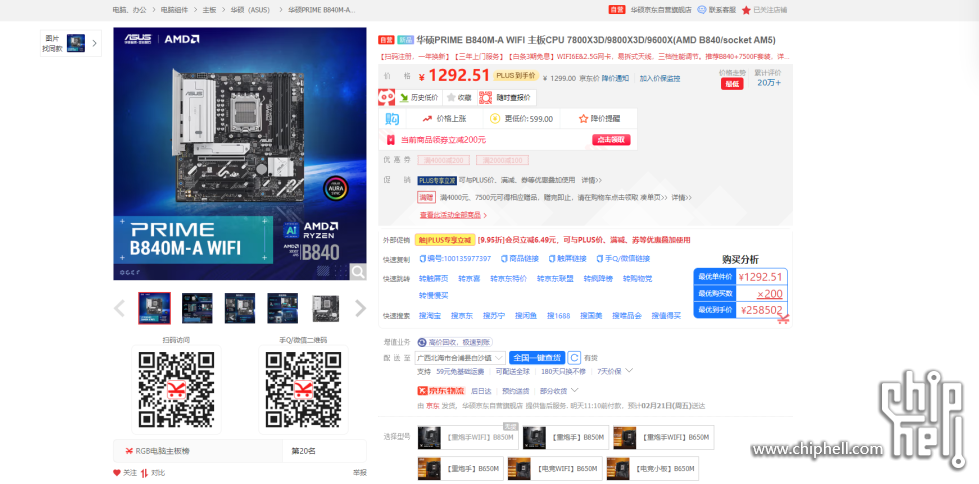Choose model 【重炮手WIFI】B650M
The width and height of the screenshot is (979, 484).
point(663,437)
